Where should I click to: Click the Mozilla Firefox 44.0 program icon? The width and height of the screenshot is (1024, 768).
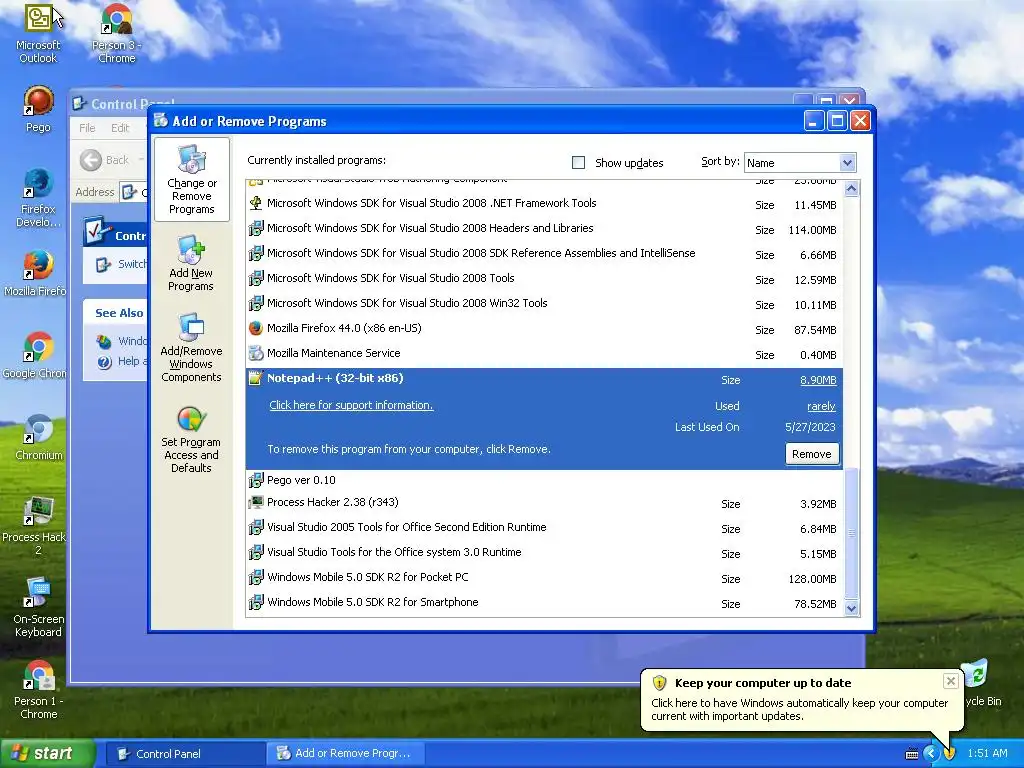click(256, 328)
